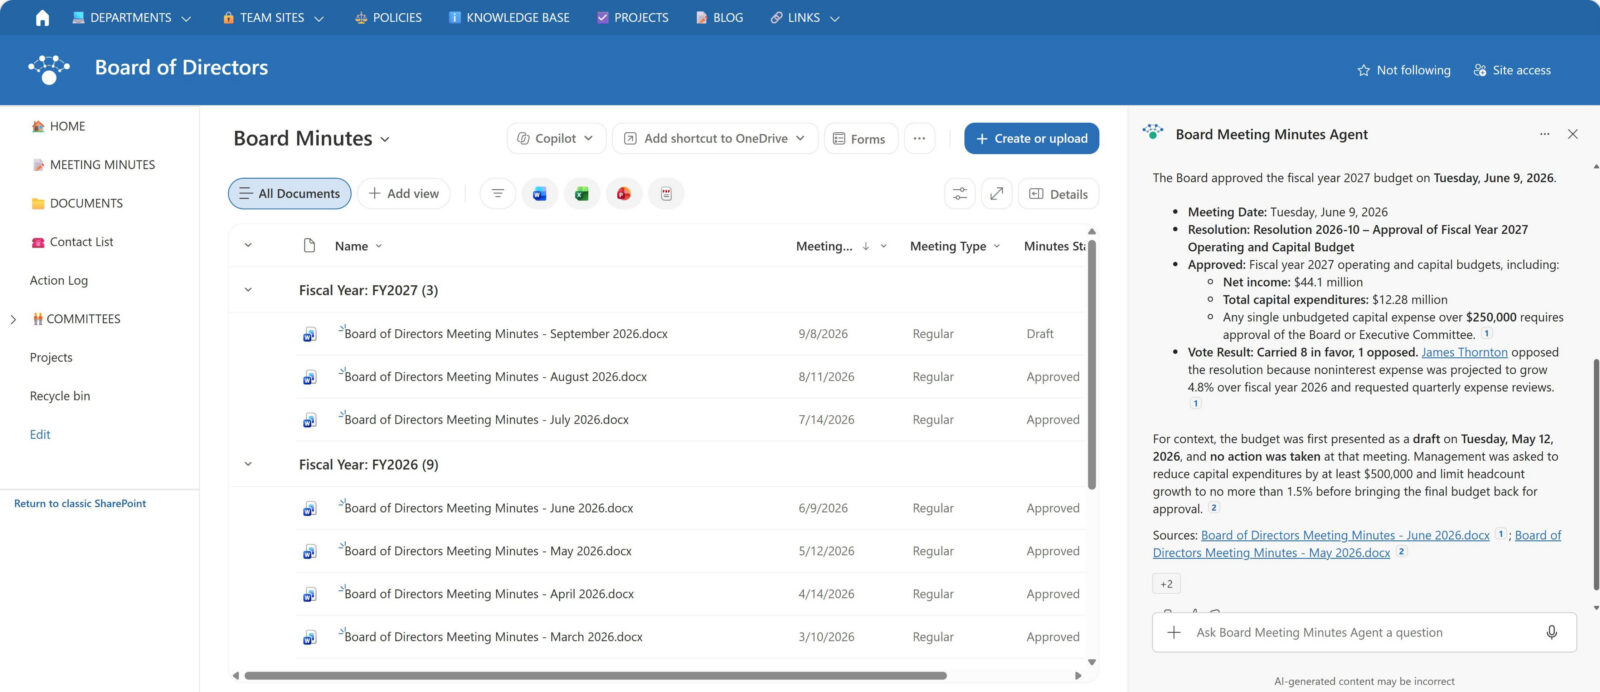Filter documents by Excel file type
This screenshot has width=1600, height=692.
click(x=582, y=194)
